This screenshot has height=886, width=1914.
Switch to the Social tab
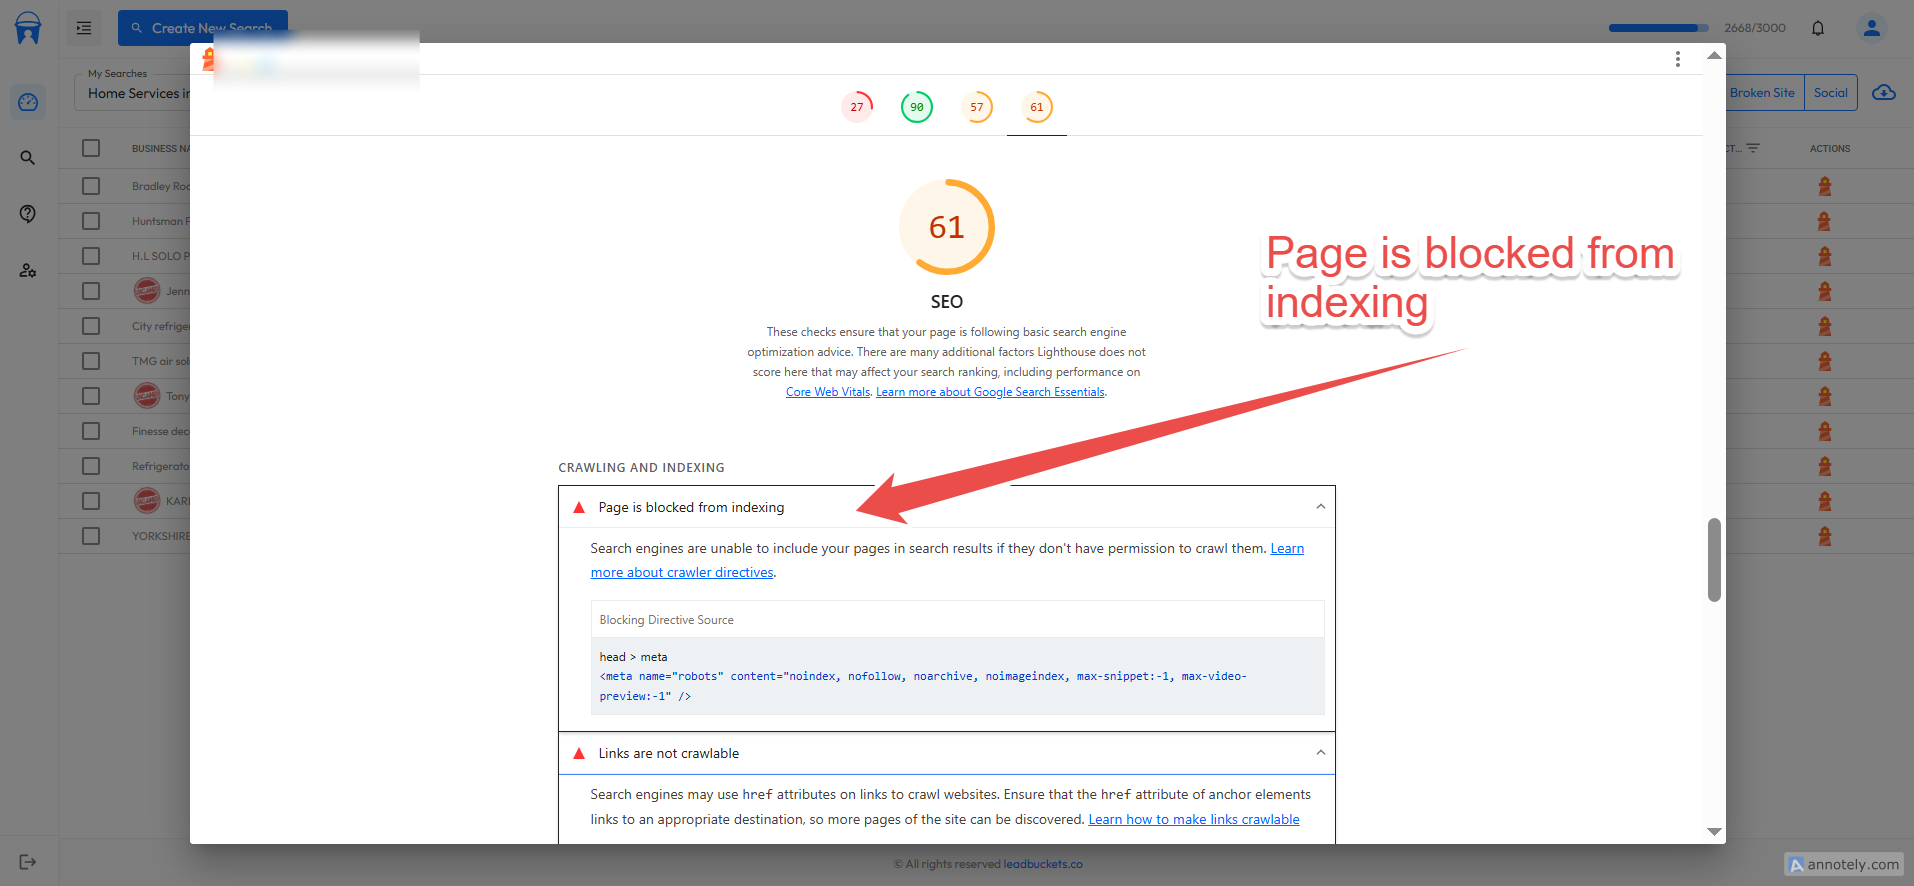coord(1831,93)
